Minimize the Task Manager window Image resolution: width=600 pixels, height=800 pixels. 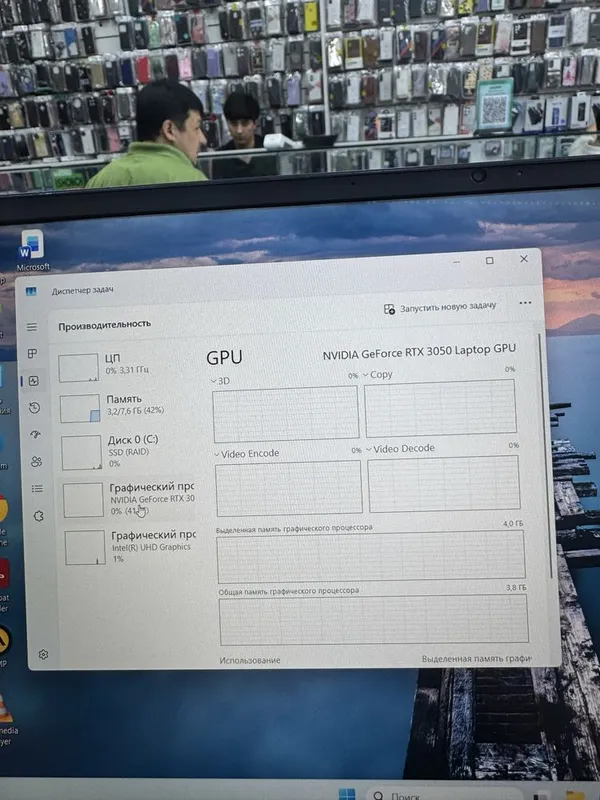456,262
